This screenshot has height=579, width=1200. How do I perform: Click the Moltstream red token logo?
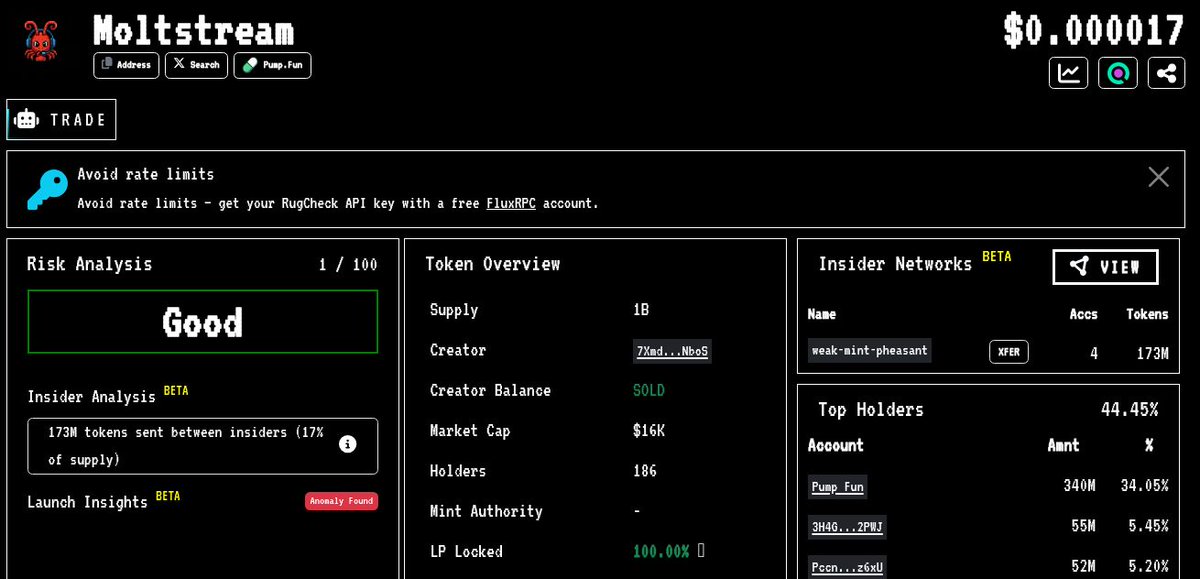(x=41, y=41)
